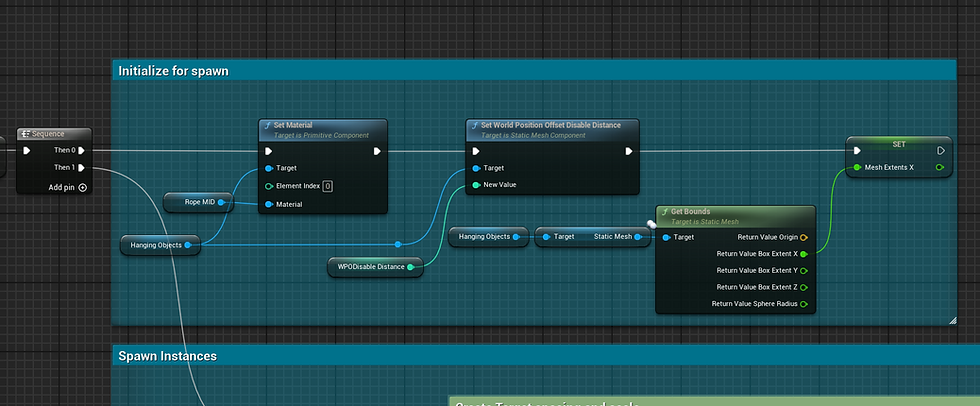The height and width of the screenshot is (406, 980).
Task: Click Return Value Box Extent Z pin
Action: [804, 287]
